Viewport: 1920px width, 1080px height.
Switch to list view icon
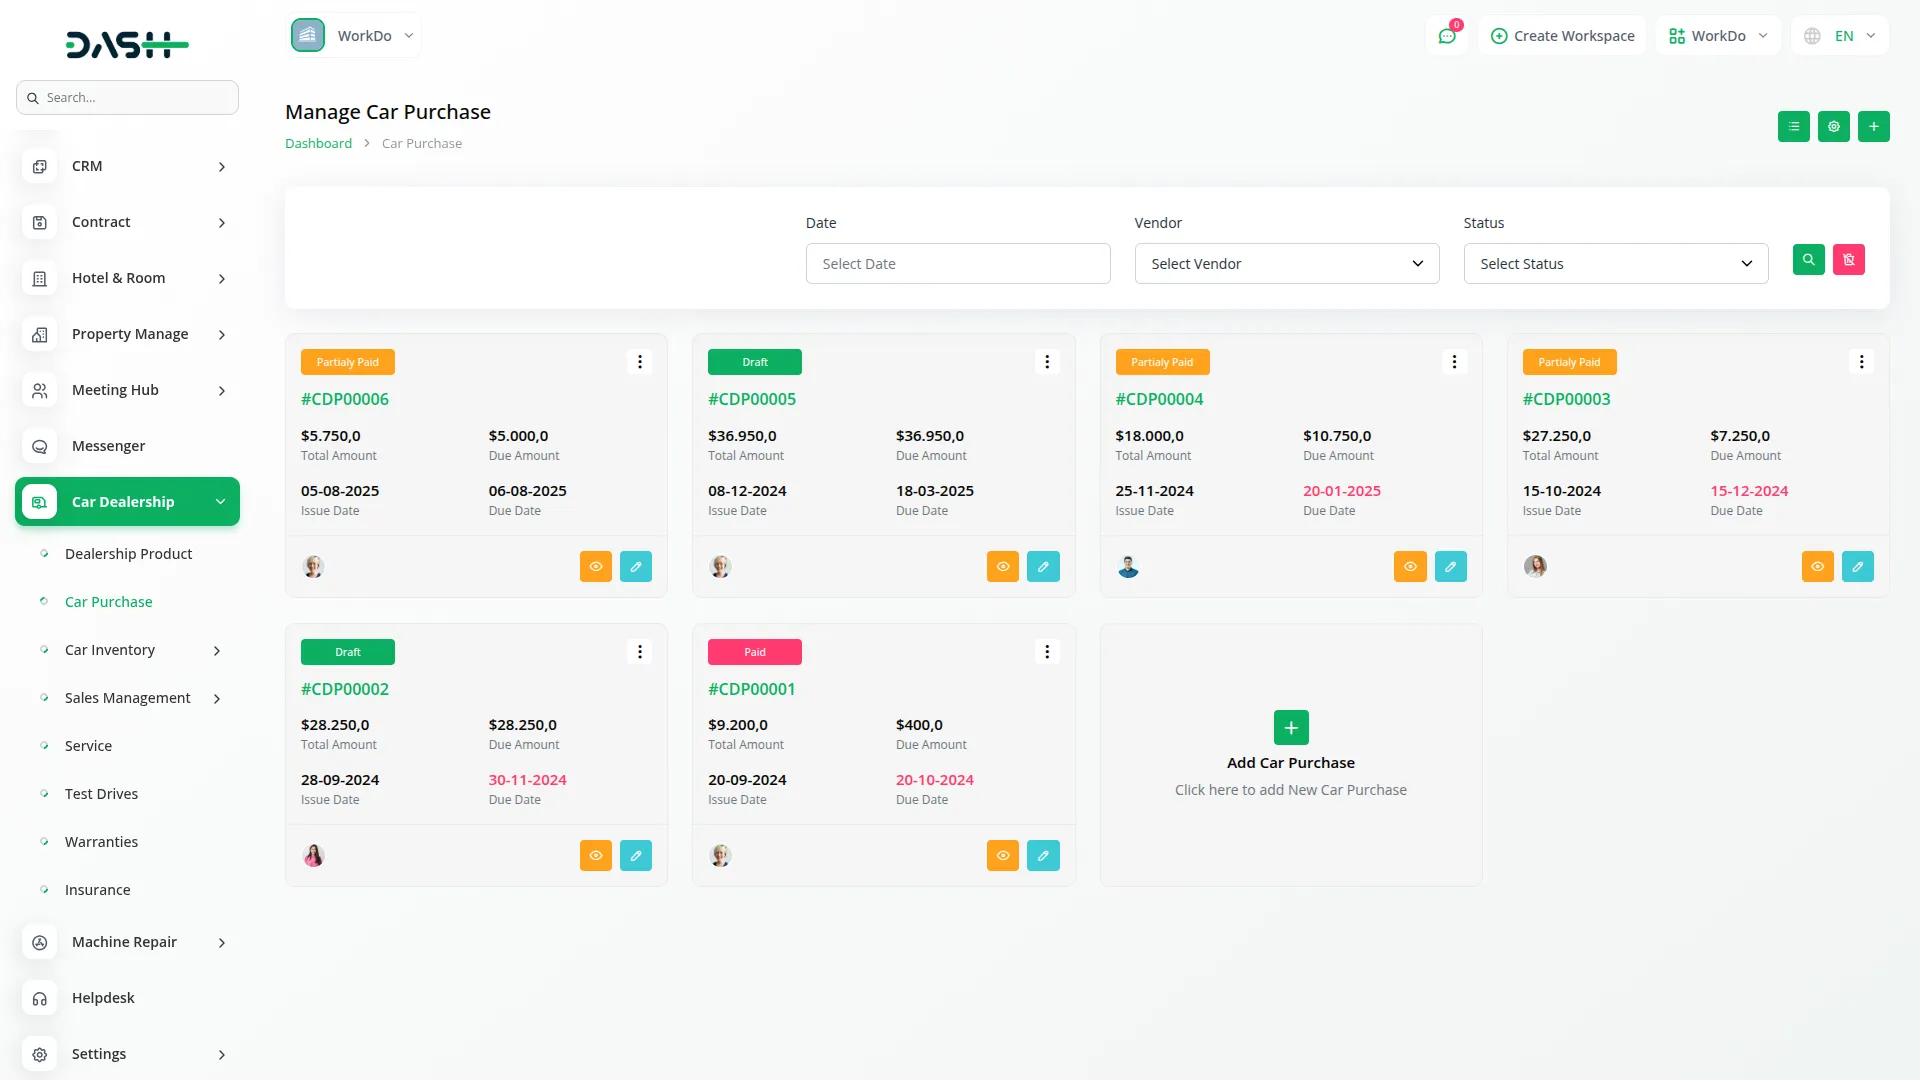pos(1793,127)
